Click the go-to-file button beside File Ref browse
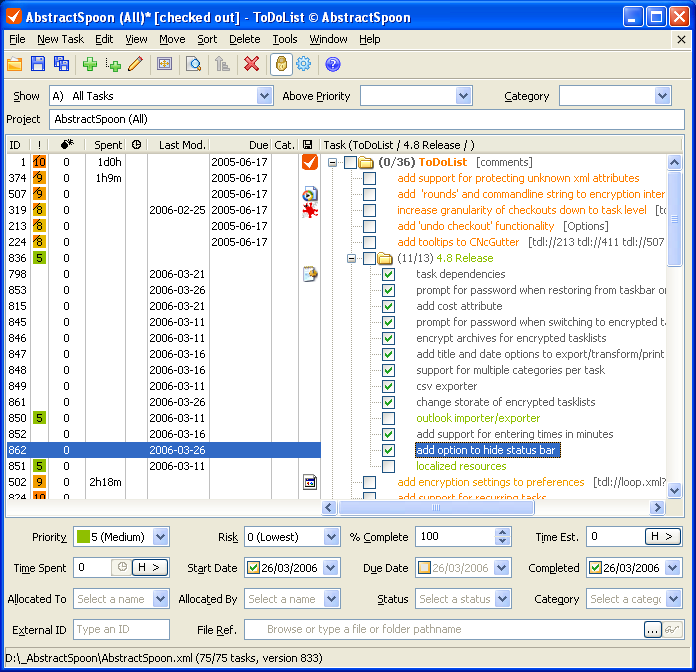 [672, 629]
